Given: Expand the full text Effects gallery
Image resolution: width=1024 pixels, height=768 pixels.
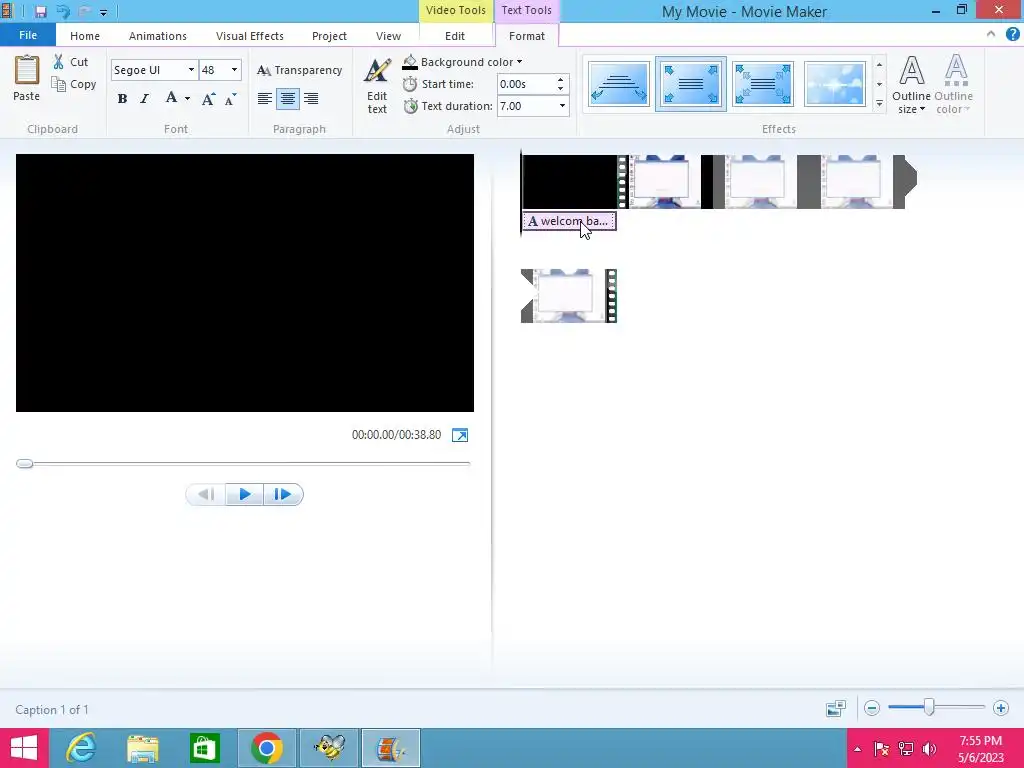Looking at the screenshot, I should click(x=879, y=104).
